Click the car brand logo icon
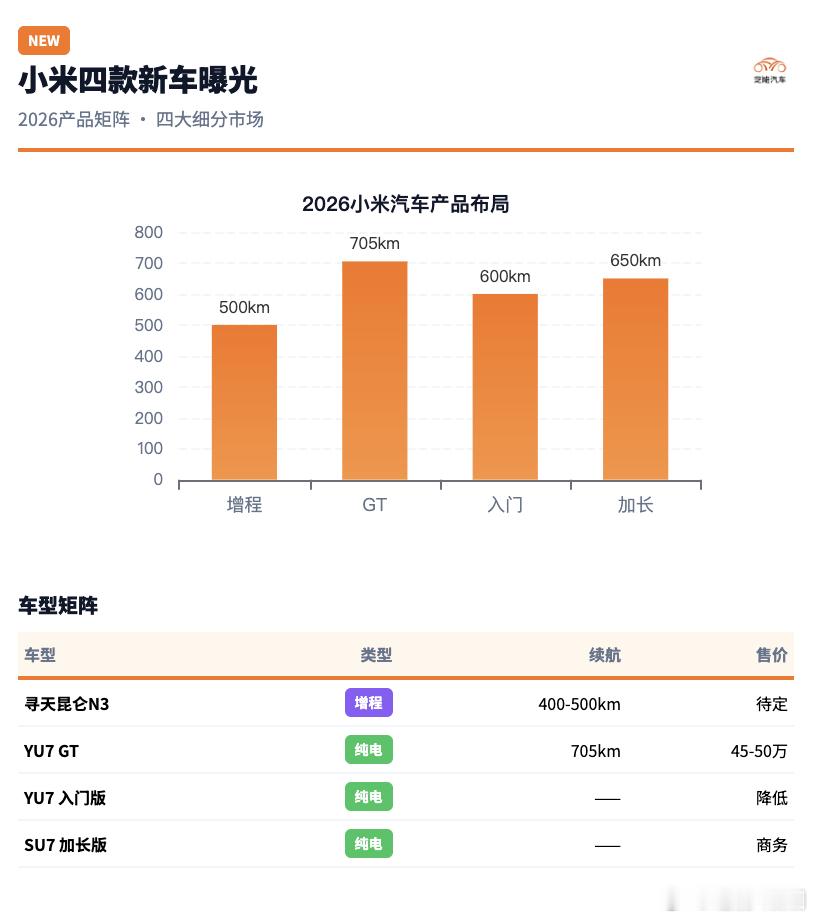The image size is (814, 920). [x=769, y=70]
